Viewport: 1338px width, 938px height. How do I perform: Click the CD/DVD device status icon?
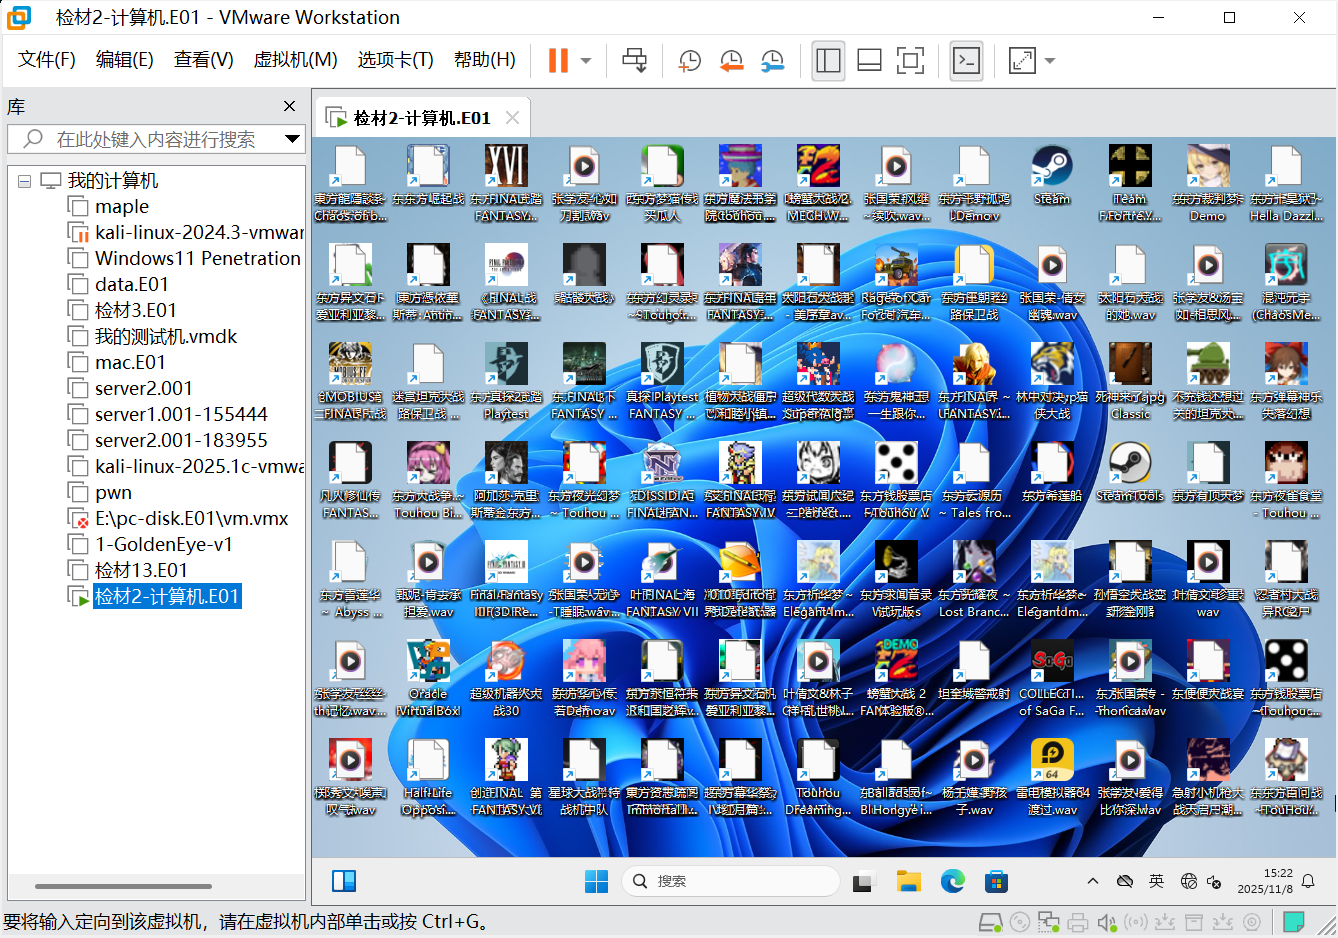pos(1020,922)
